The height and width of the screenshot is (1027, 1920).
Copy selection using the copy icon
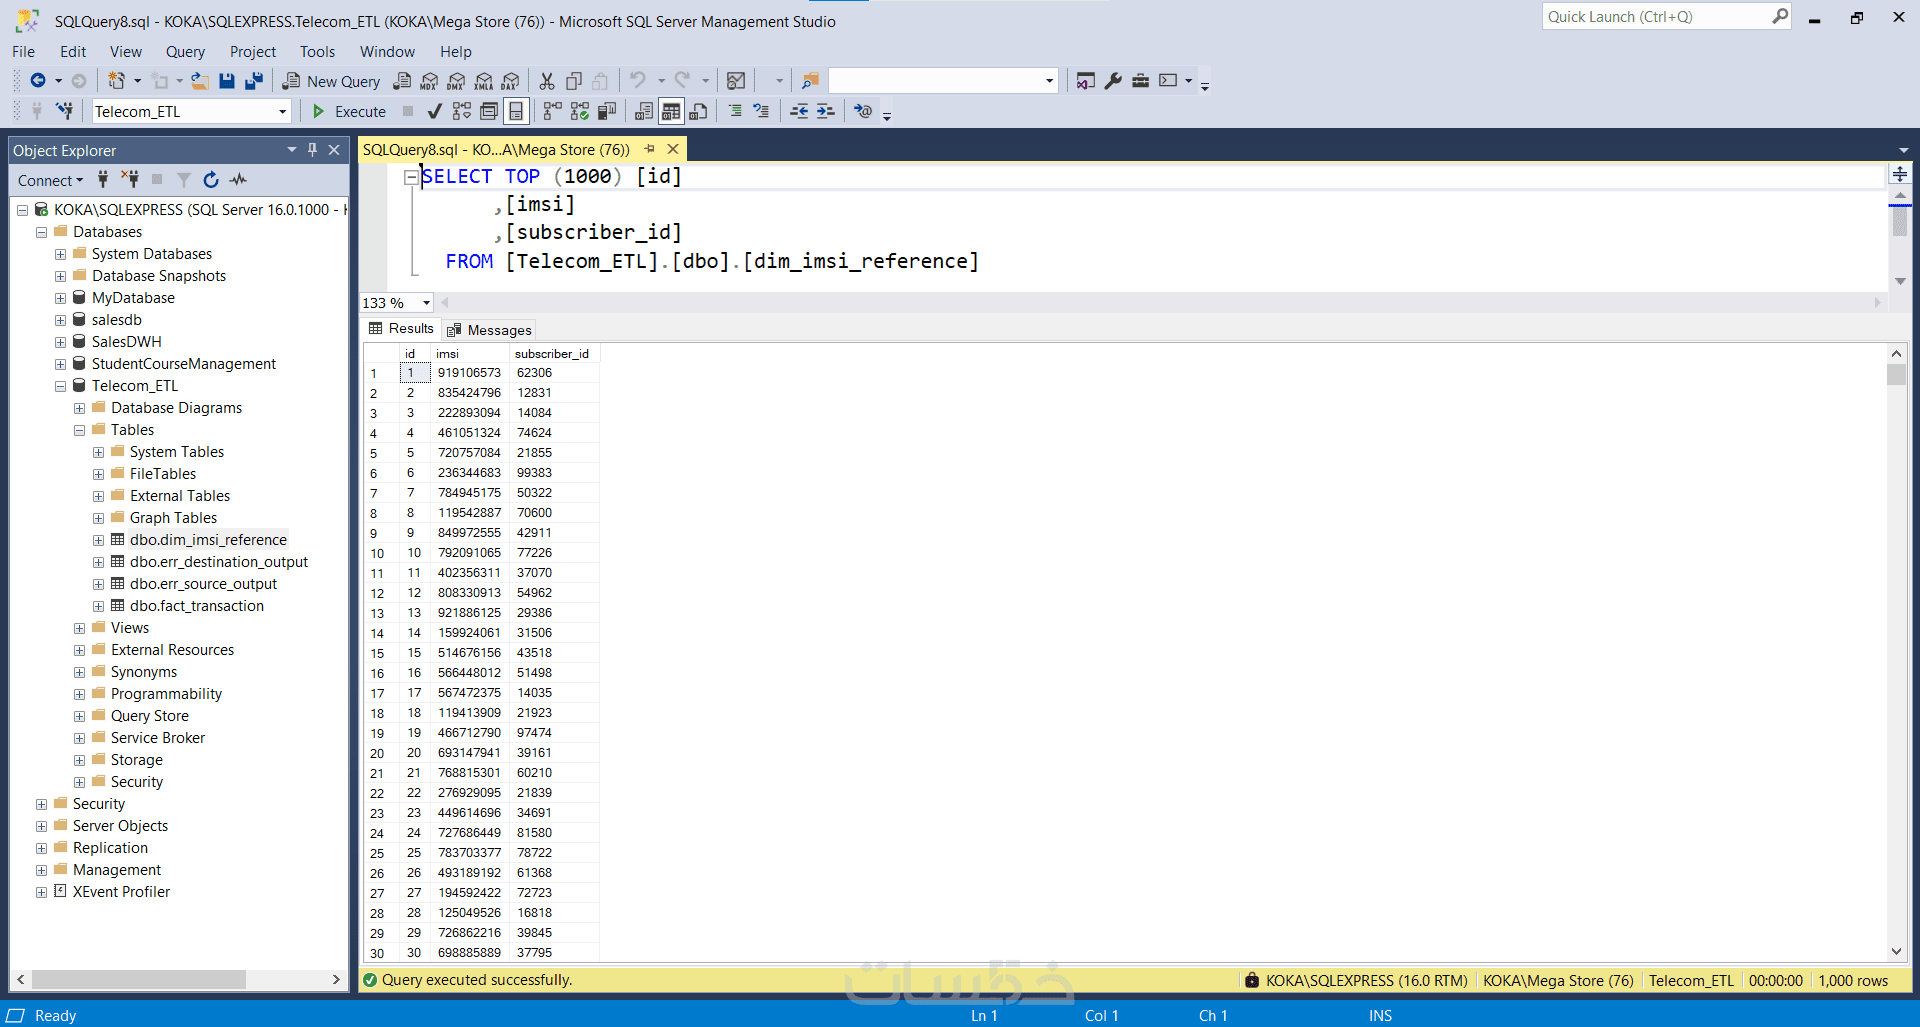[x=574, y=81]
